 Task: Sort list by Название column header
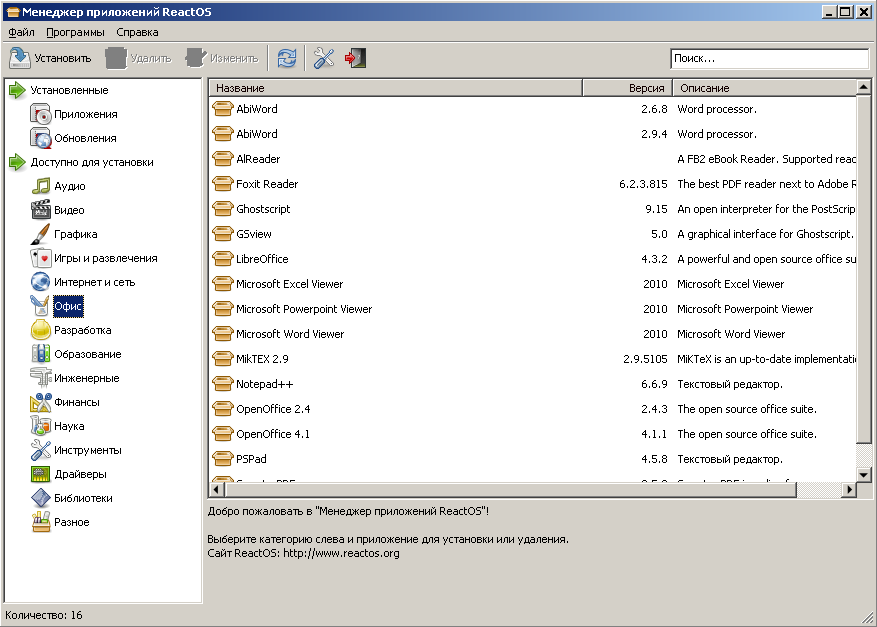click(395, 88)
